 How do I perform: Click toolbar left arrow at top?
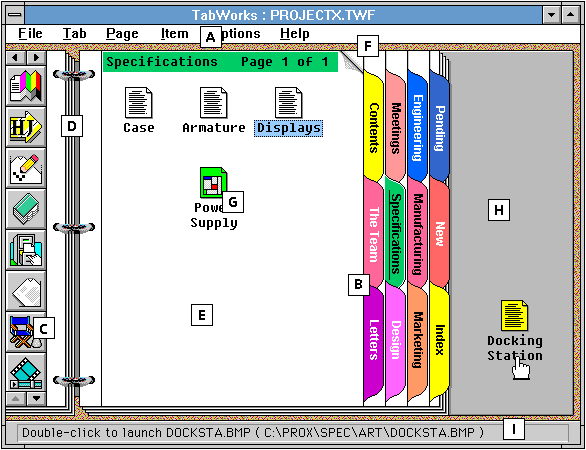click(16, 58)
